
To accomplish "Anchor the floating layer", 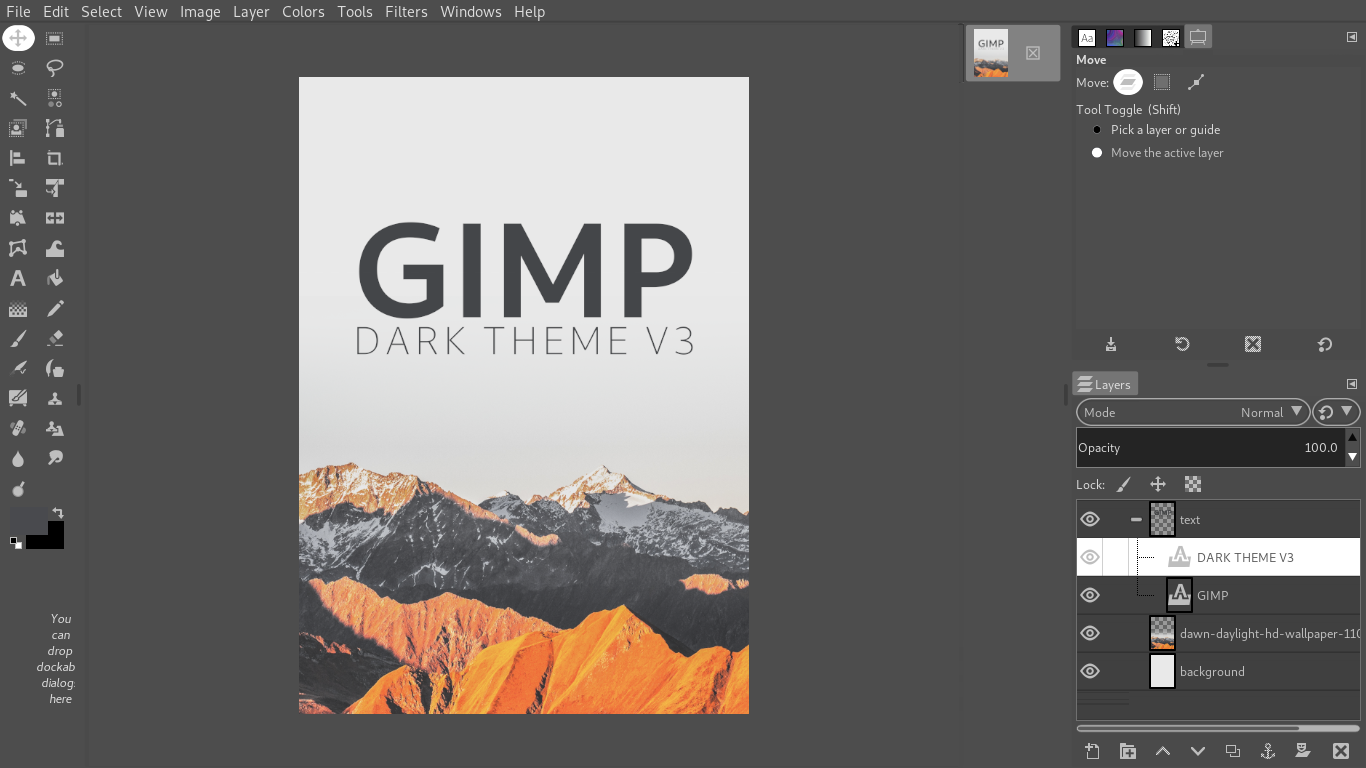I will coord(1268,751).
